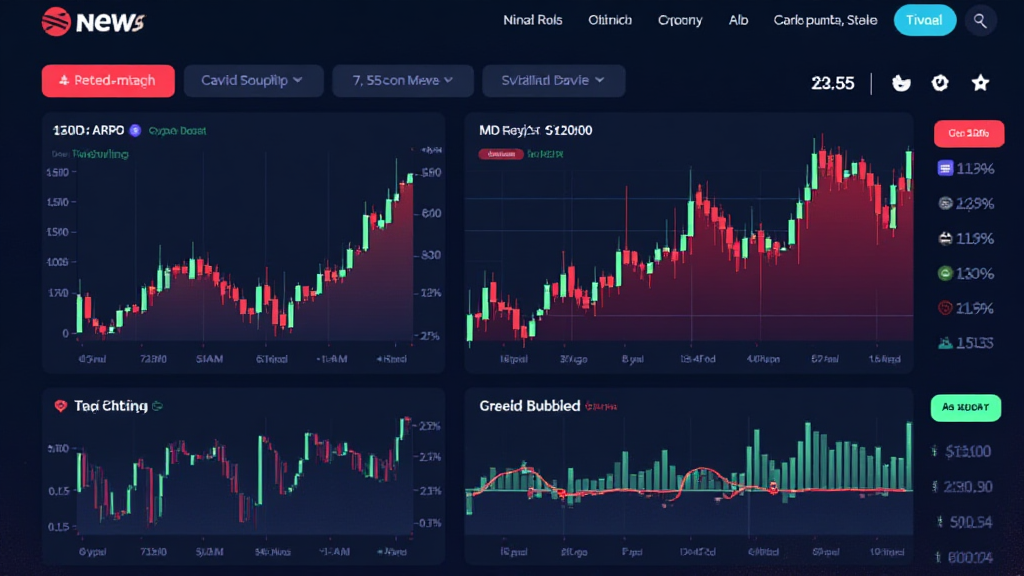Open the Ninal Rols menu item
The height and width of the screenshot is (576, 1024).
click(x=532, y=20)
